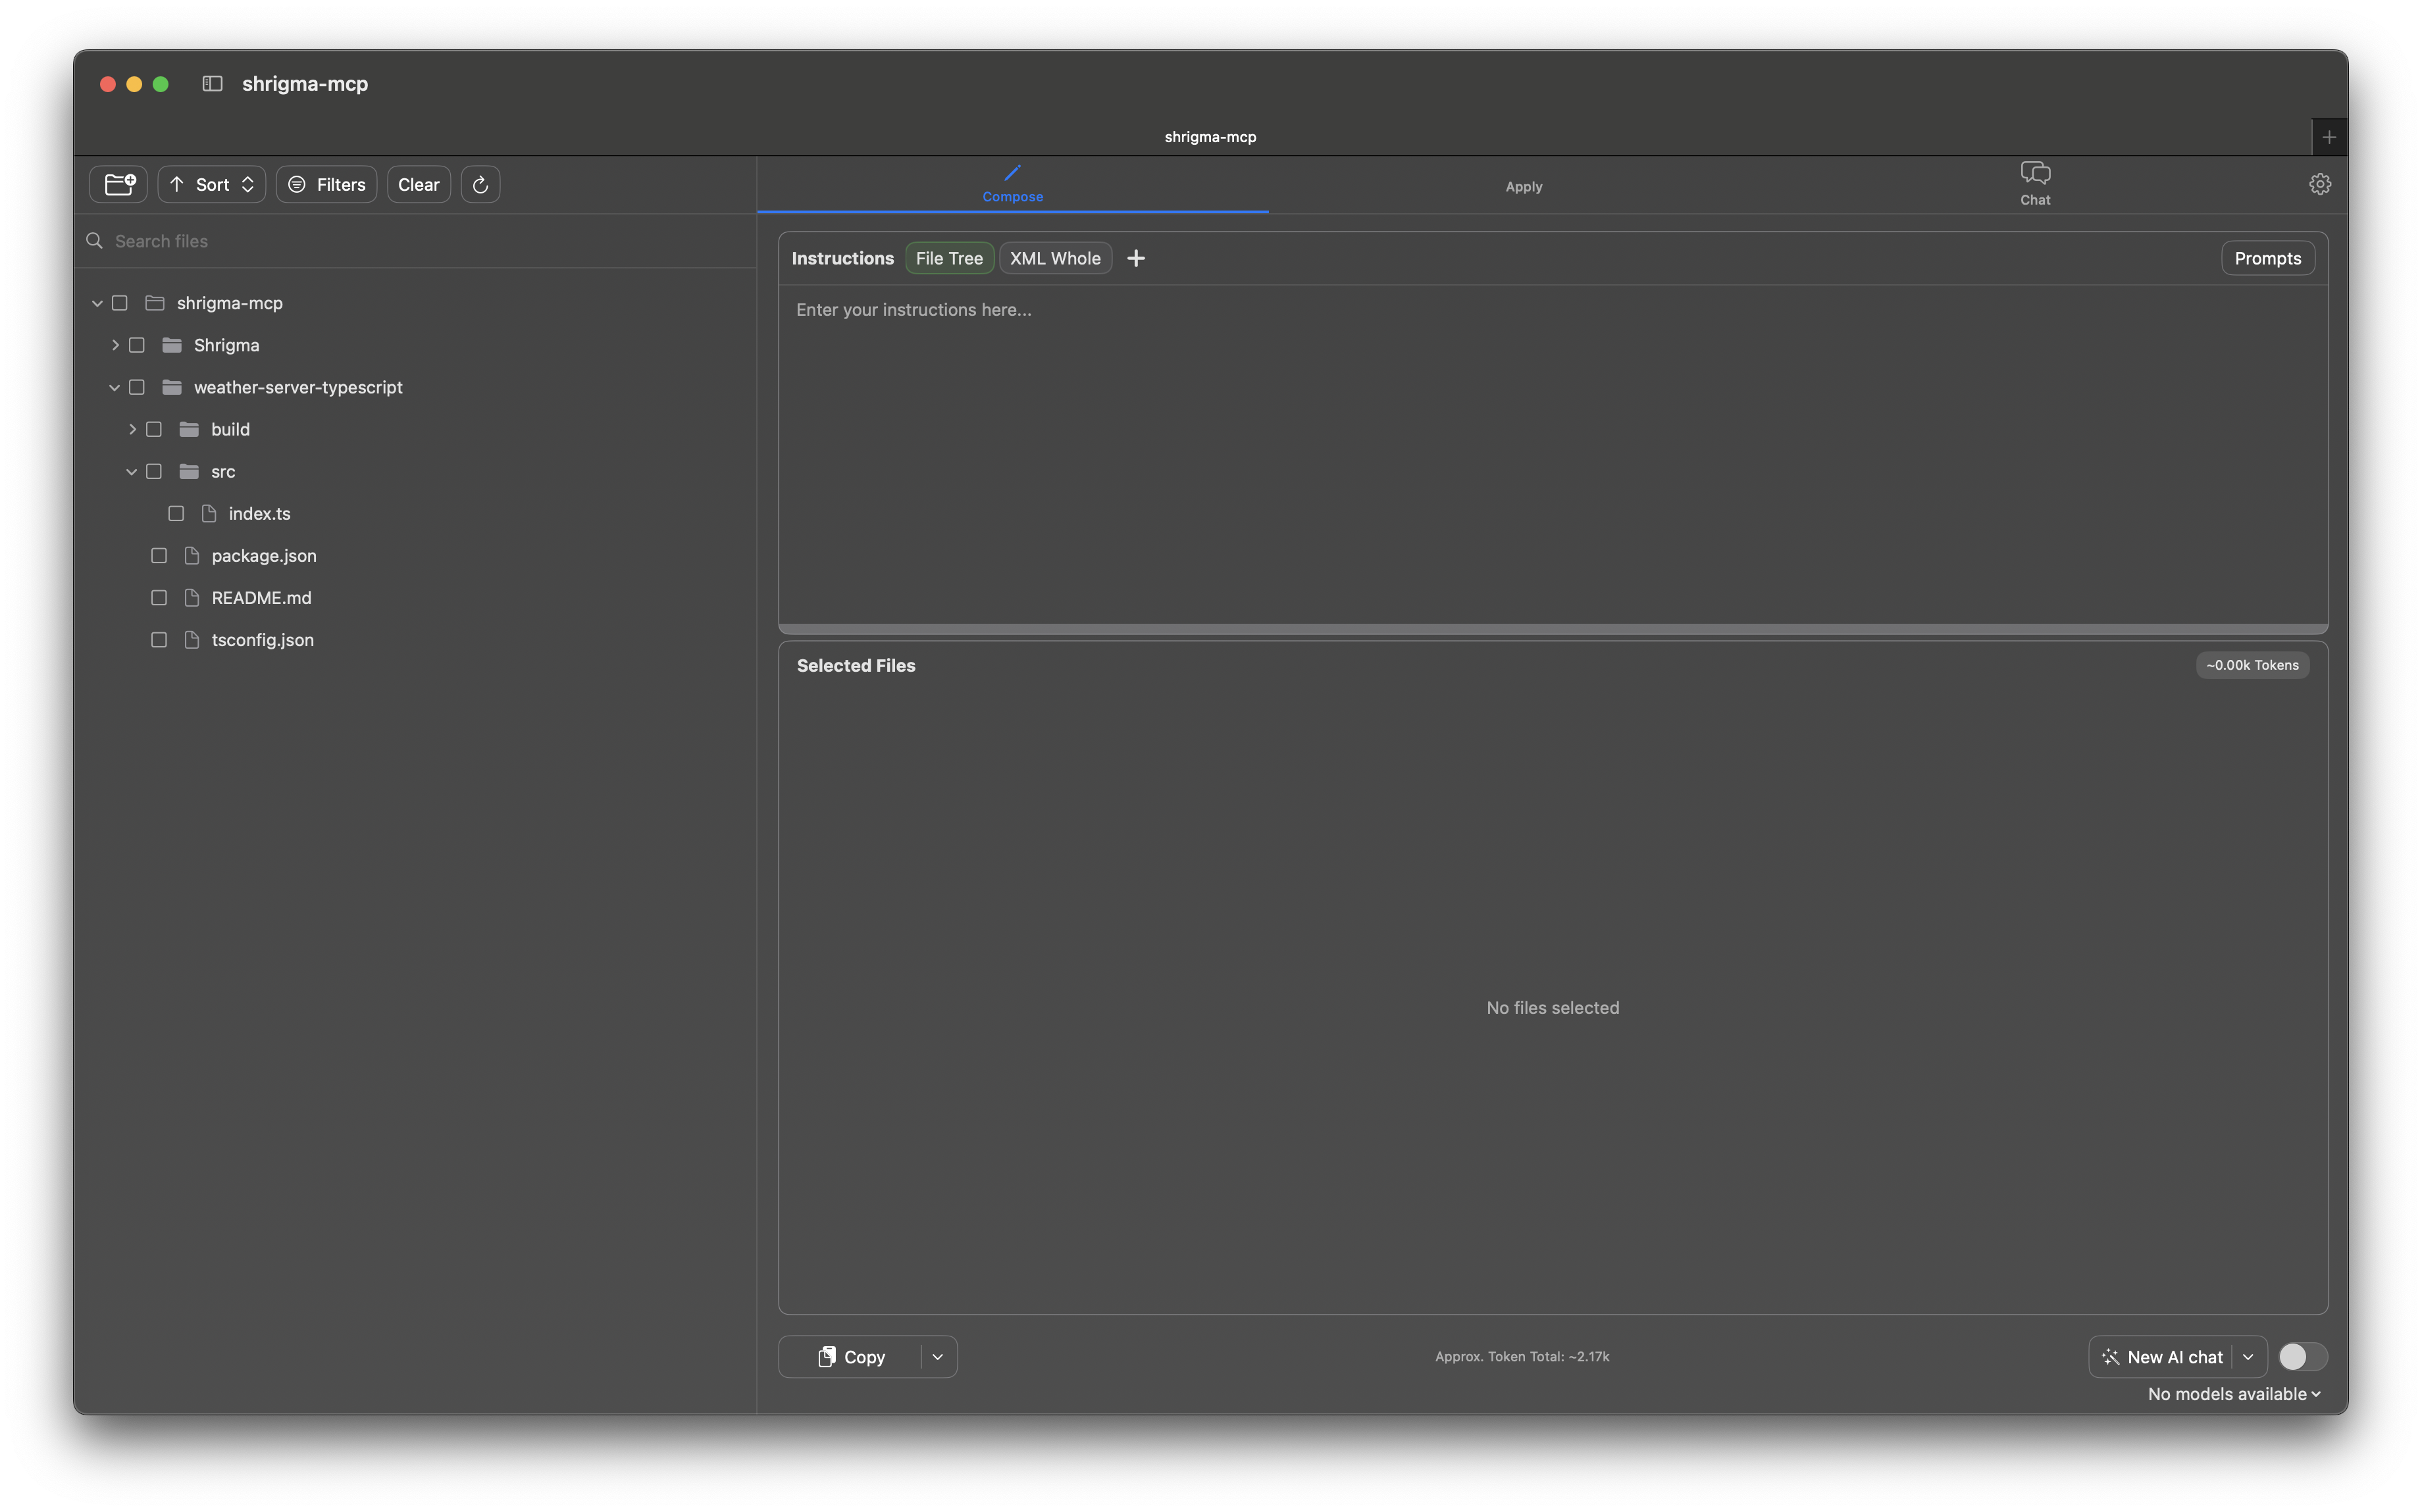The image size is (2422, 1512).
Task: Select the Instructions tab
Action: (x=843, y=258)
